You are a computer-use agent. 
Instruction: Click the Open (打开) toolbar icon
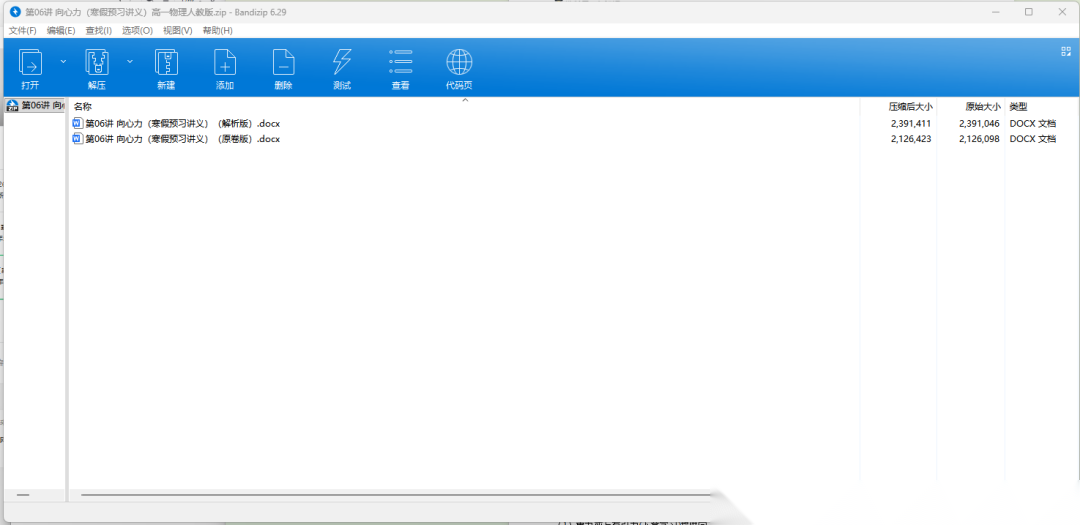[30, 64]
